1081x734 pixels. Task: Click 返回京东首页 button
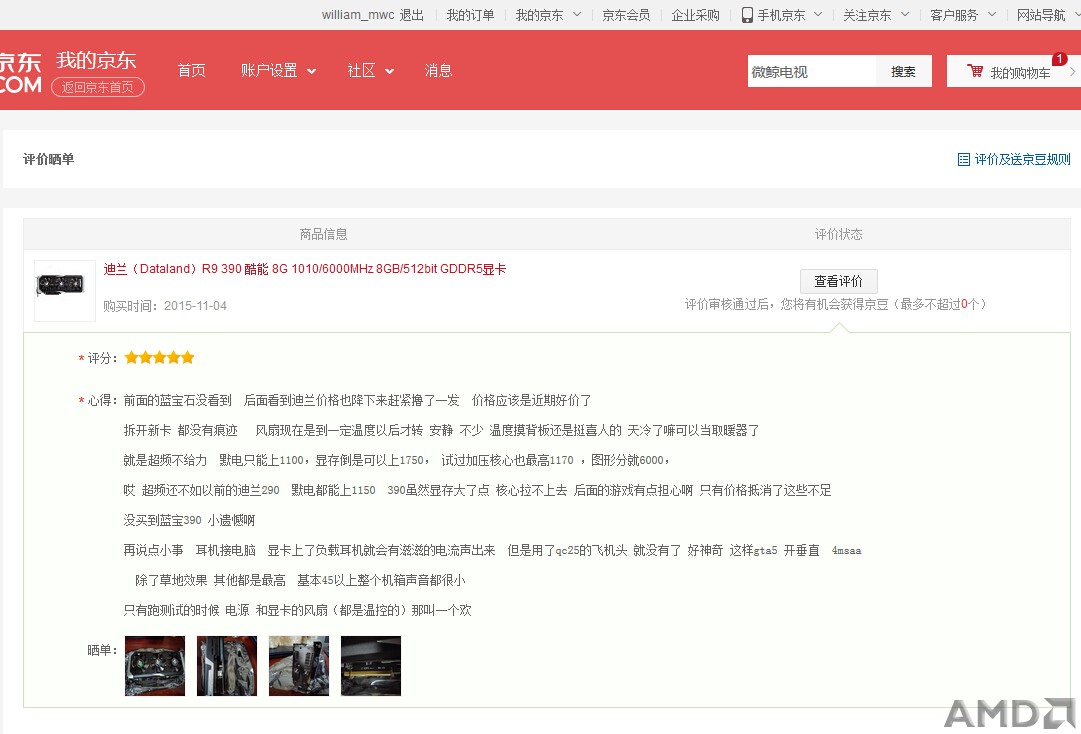[x=98, y=87]
